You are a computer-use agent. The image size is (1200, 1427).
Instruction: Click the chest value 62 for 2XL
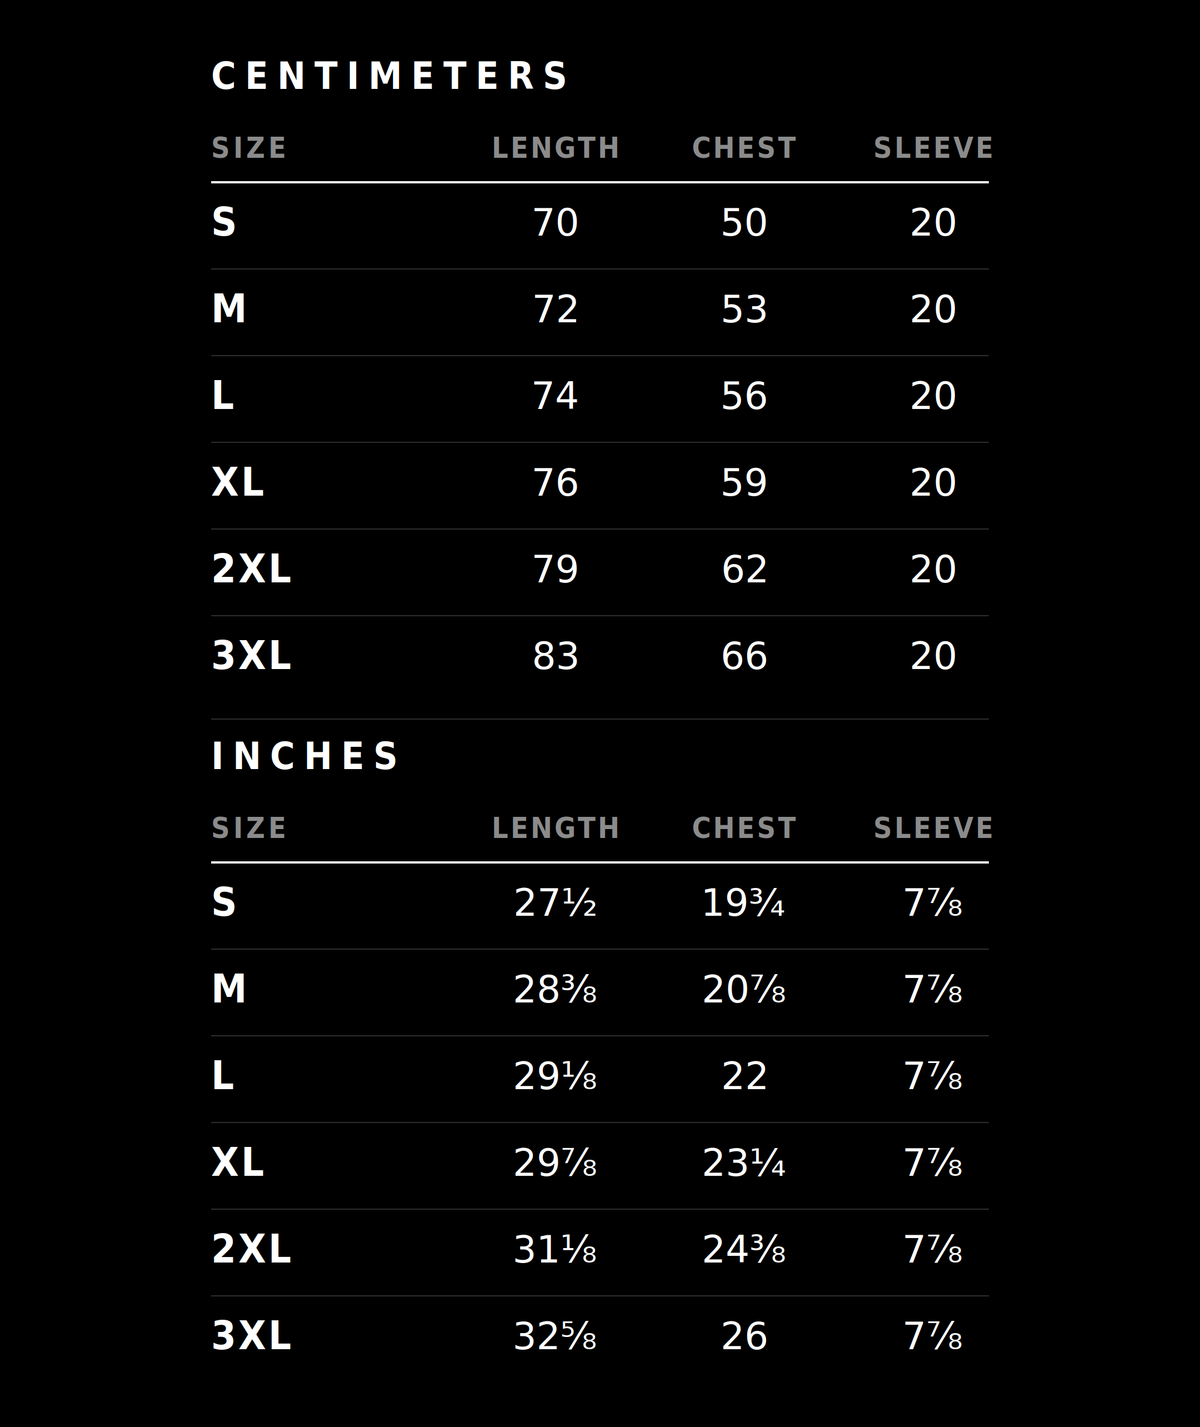pos(744,569)
